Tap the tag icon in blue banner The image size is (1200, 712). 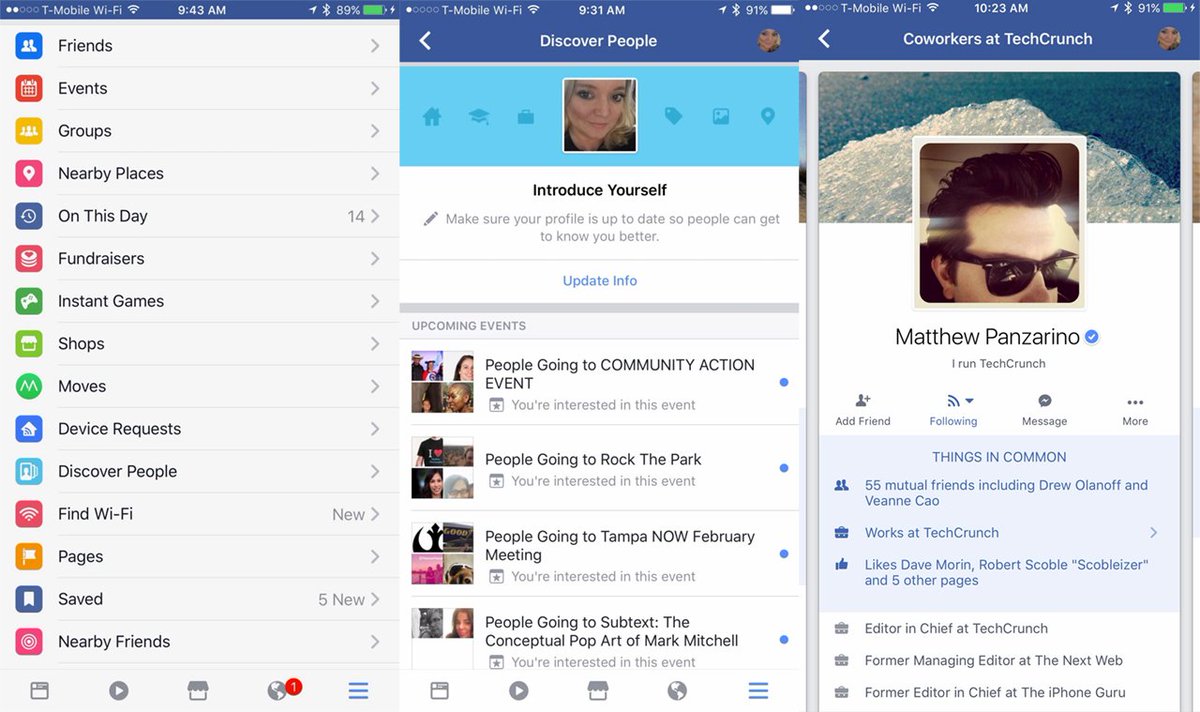coord(673,117)
